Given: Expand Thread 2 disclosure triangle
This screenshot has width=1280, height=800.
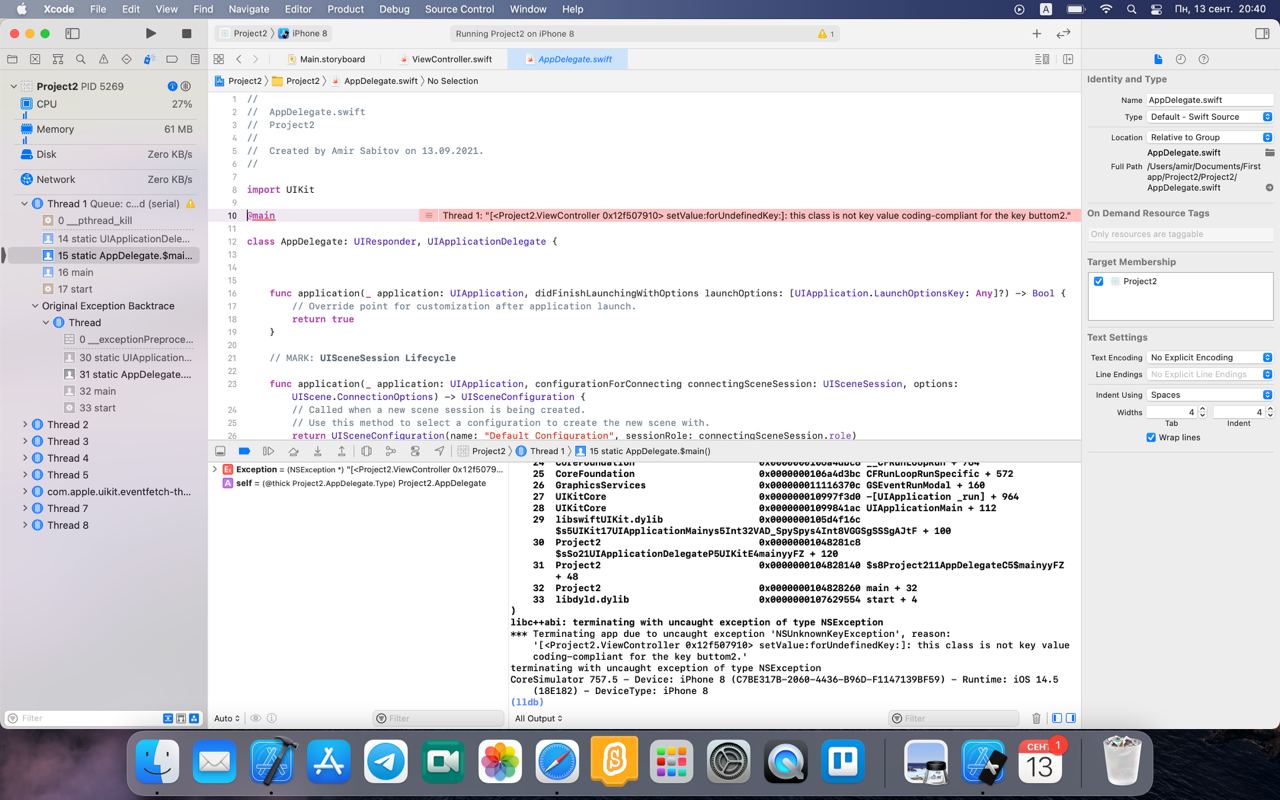Looking at the screenshot, I should point(25,424).
